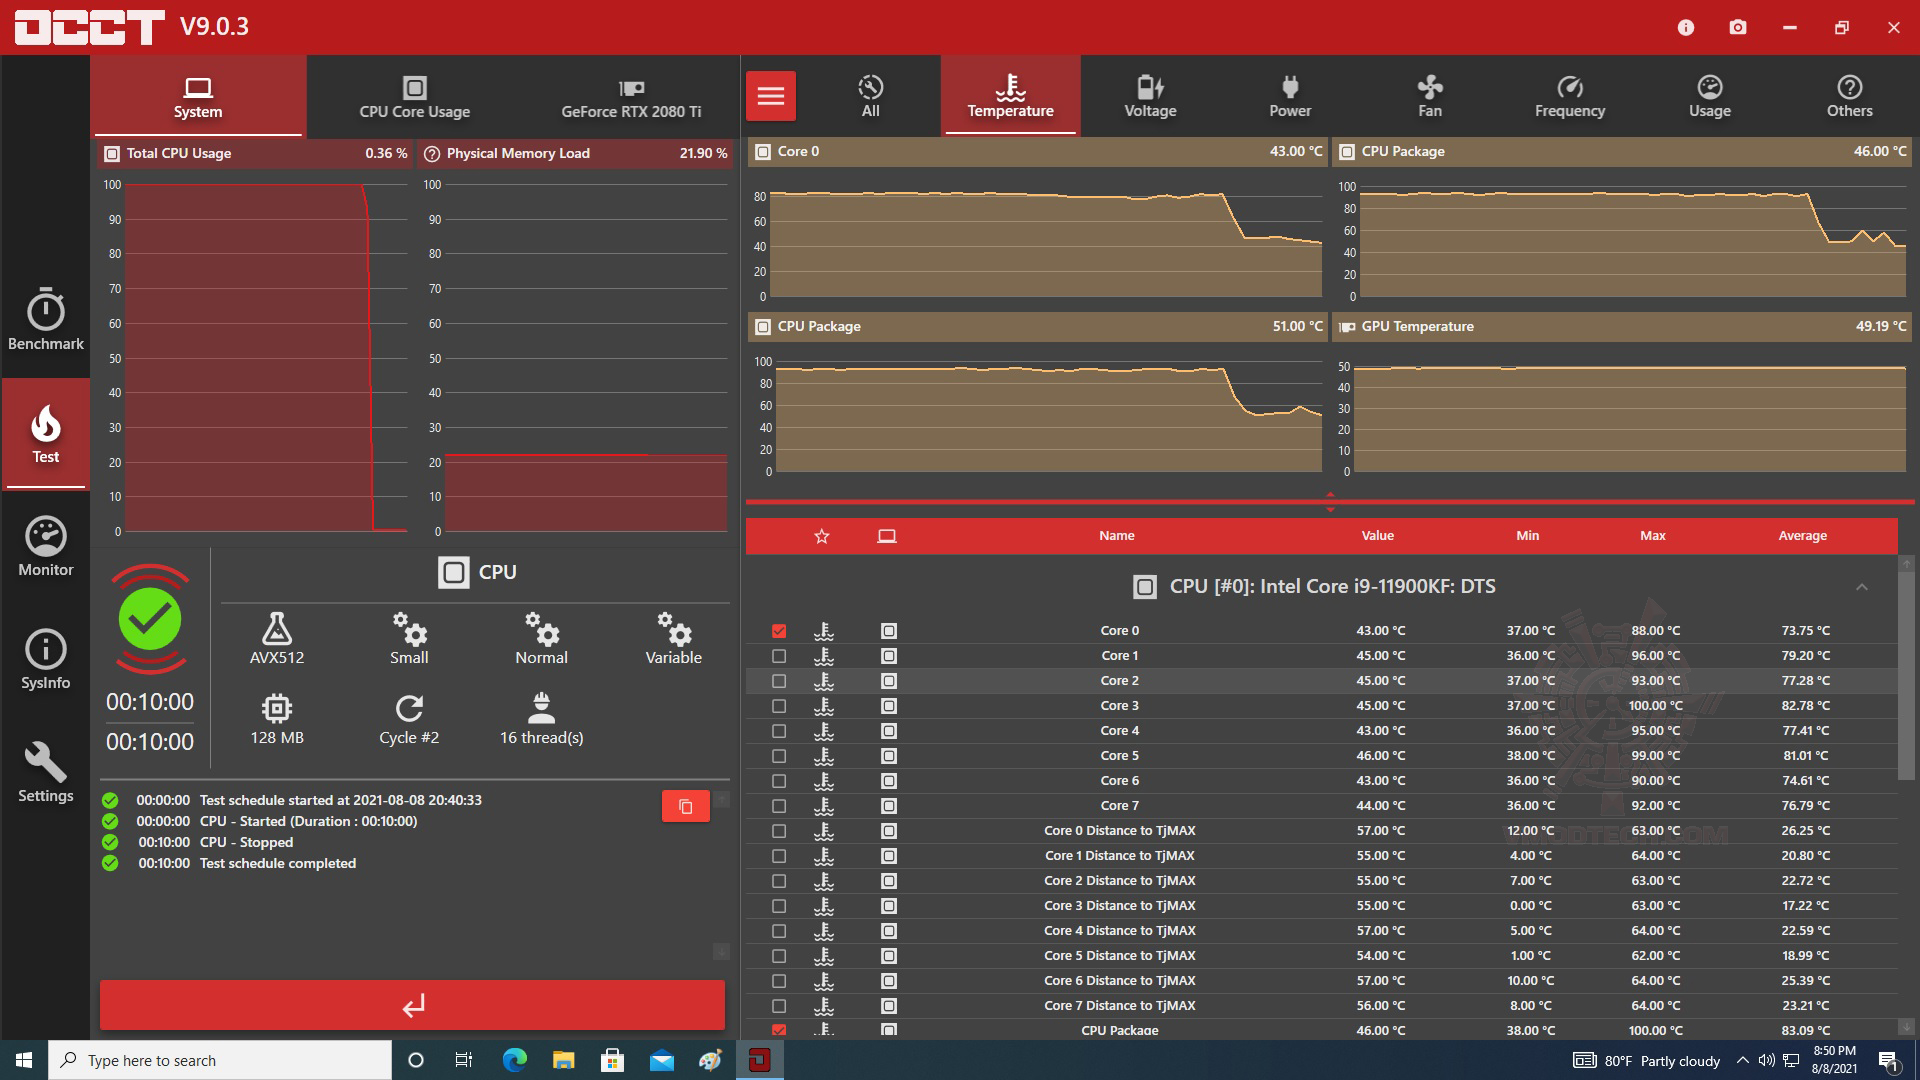
Task: Copy the test log with red button
Action: click(x=685, y=806)
